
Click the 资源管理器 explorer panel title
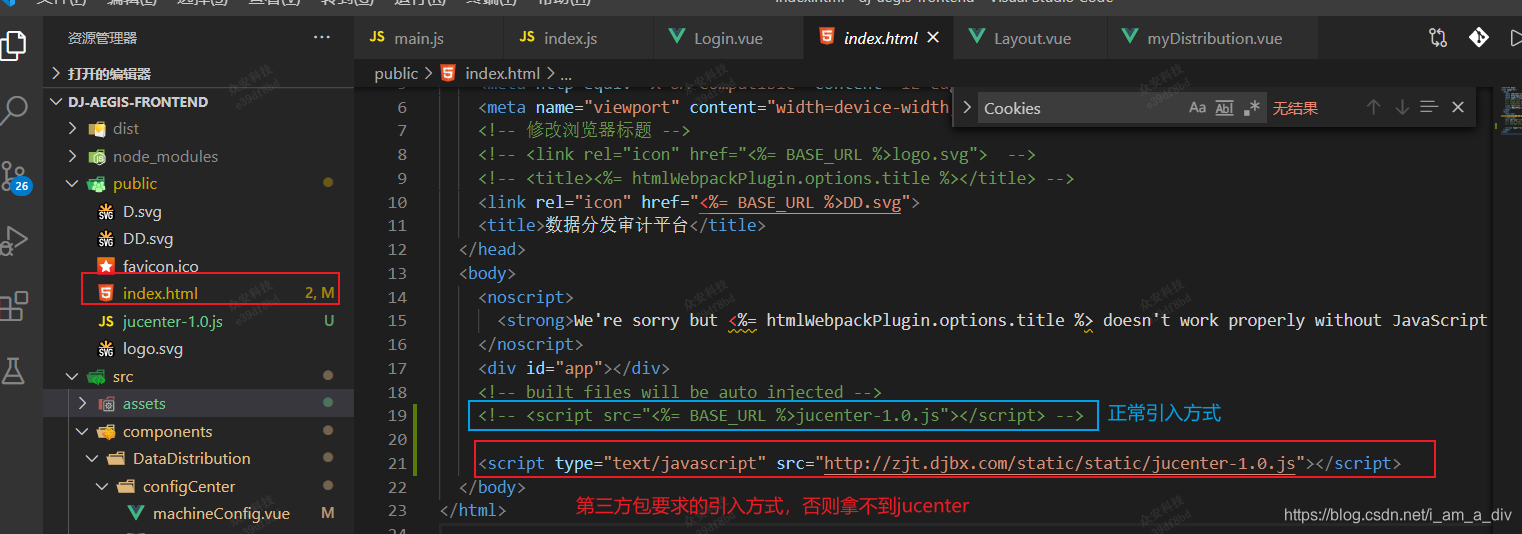(x=102, y=38)
